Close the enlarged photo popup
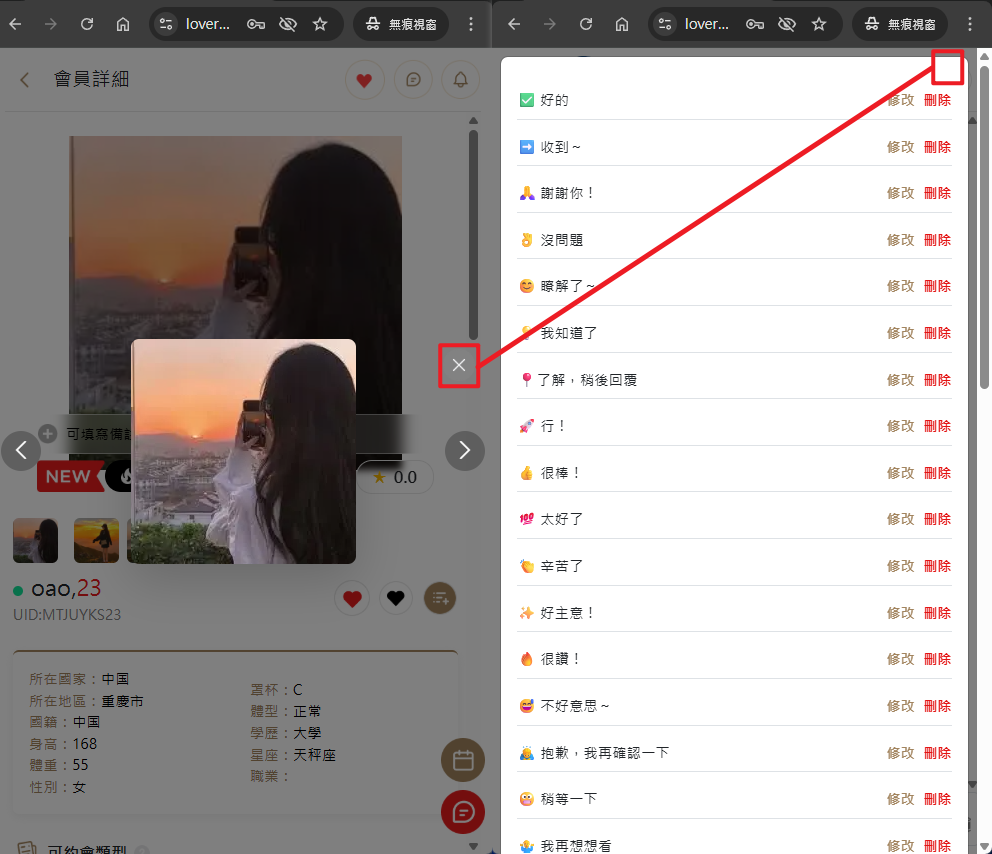 click(x=459, y=365)
